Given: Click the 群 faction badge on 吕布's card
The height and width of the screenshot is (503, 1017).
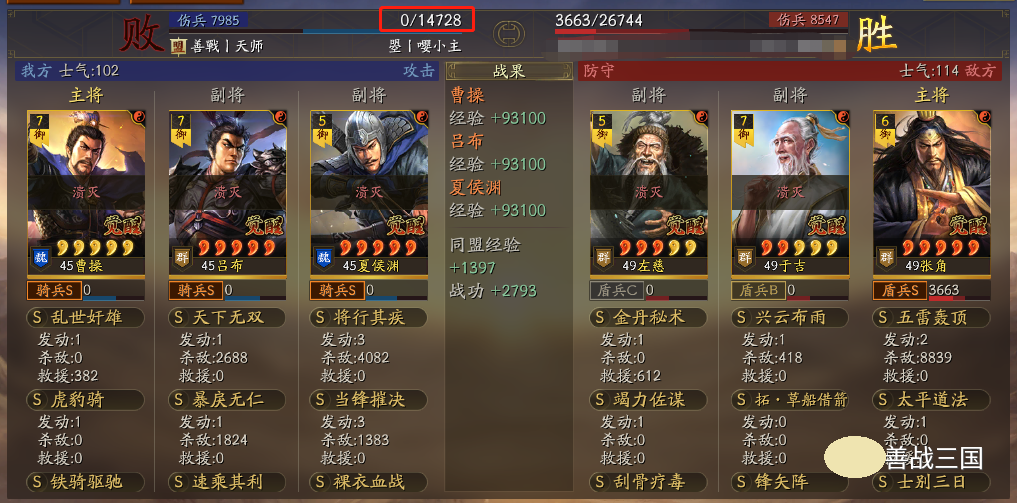Looking at the screenshot, I should tap(179, 257).
